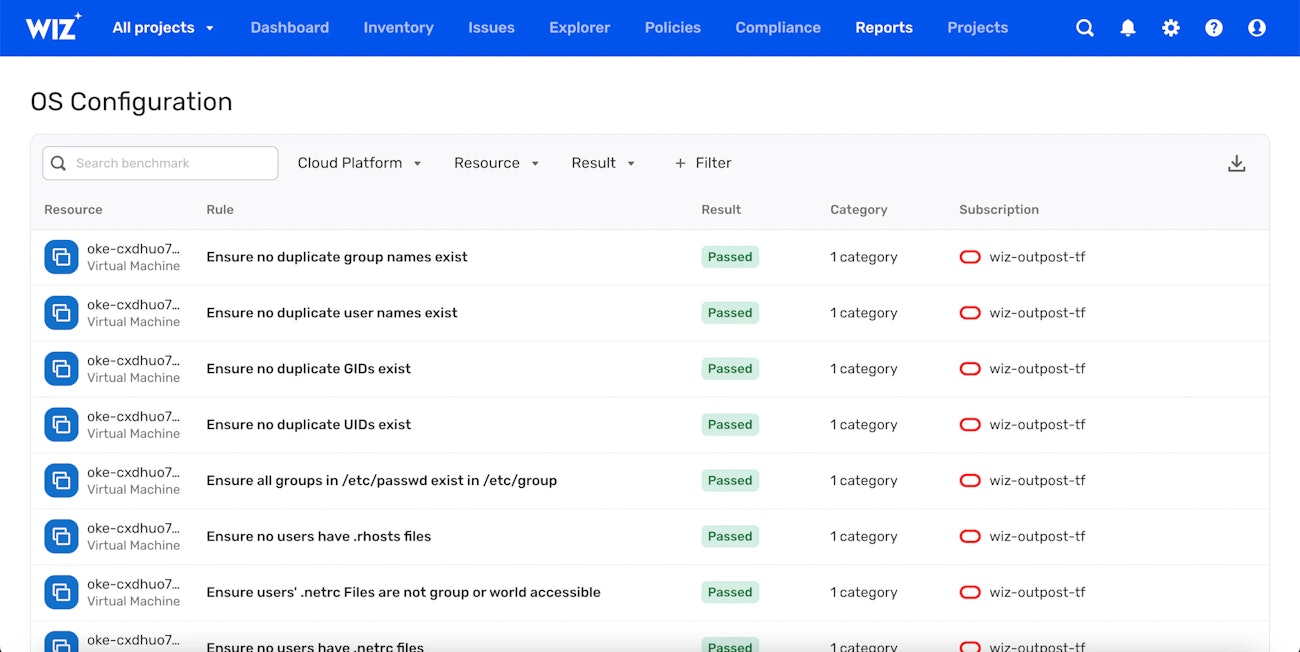This screenshot has height=652, width=1300.
Task: Click the Wiz logo in the header
Action: pos(53,27)
